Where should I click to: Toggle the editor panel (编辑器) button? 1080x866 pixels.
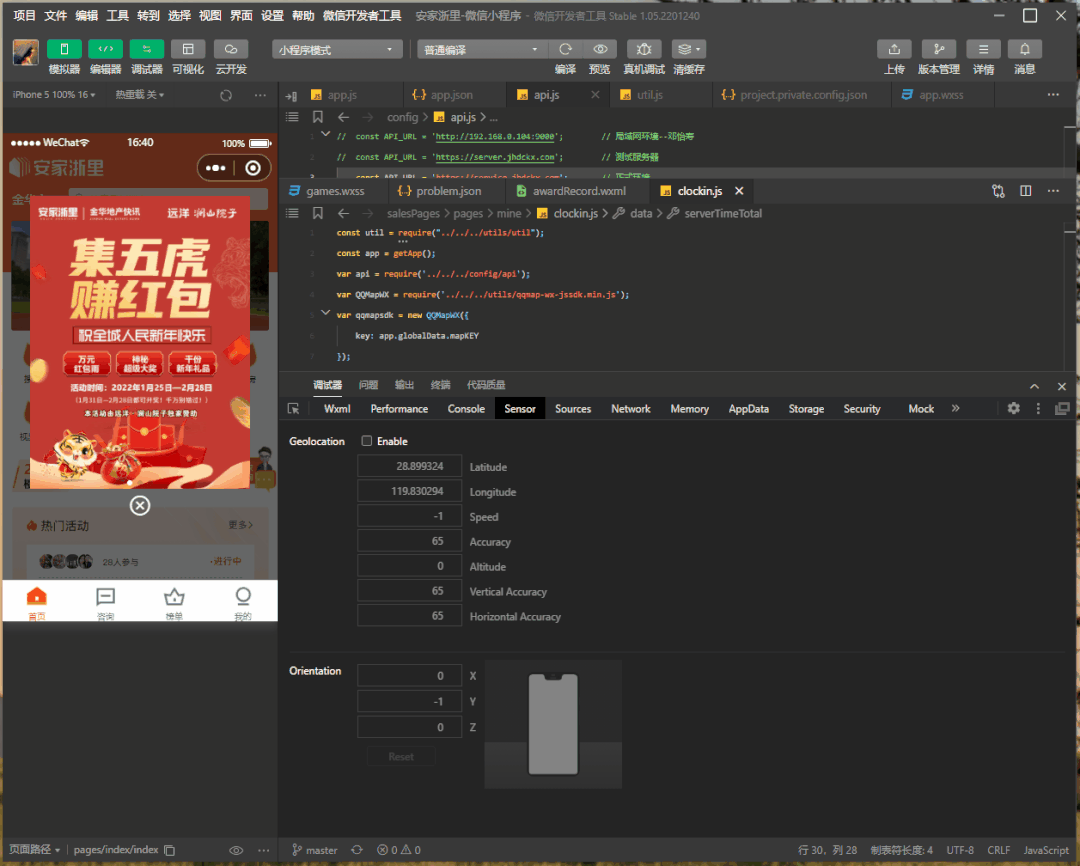tap(105, 50)
